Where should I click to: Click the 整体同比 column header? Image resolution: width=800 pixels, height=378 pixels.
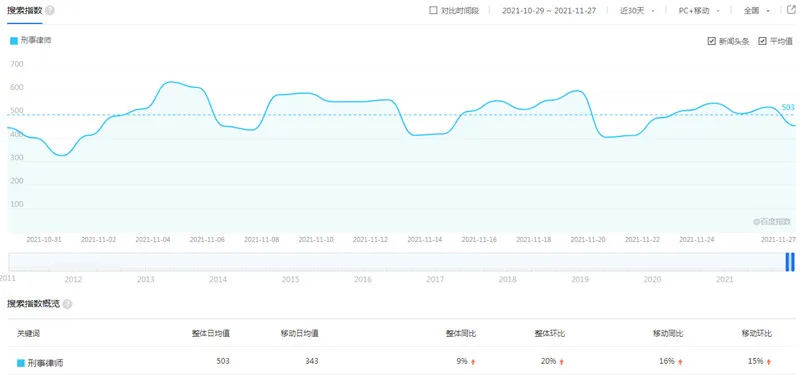point(461,334)
